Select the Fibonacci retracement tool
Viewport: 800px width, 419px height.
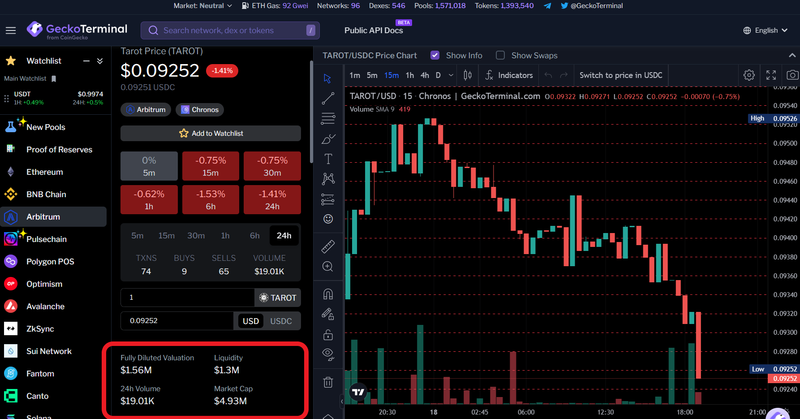pos(328,119)
